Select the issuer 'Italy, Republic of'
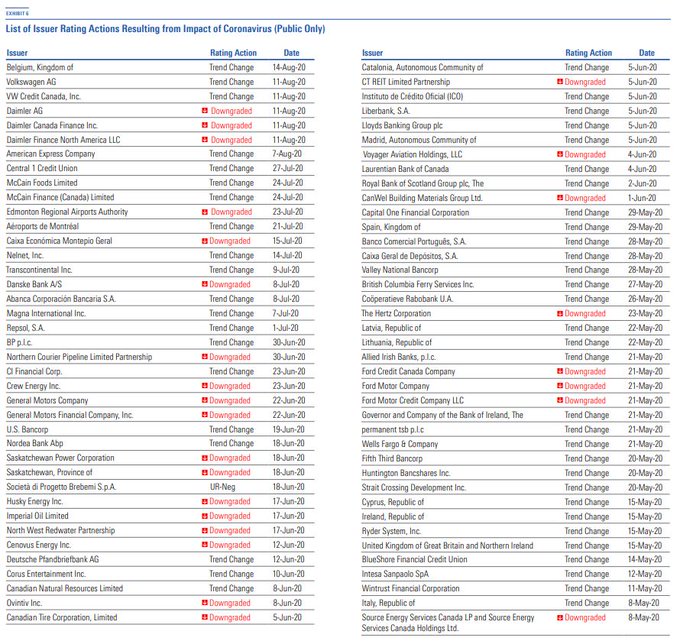 [x=389, y=603]
